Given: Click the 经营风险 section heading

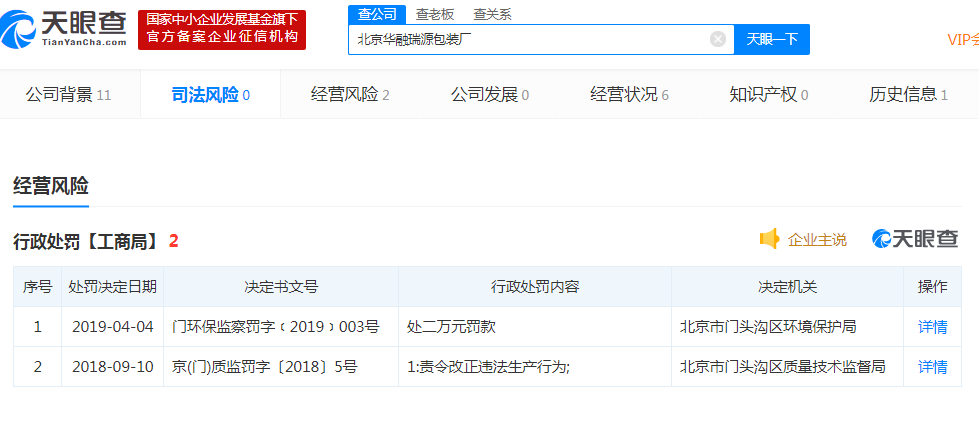Looking at the screenshot, I should (51, 186).
